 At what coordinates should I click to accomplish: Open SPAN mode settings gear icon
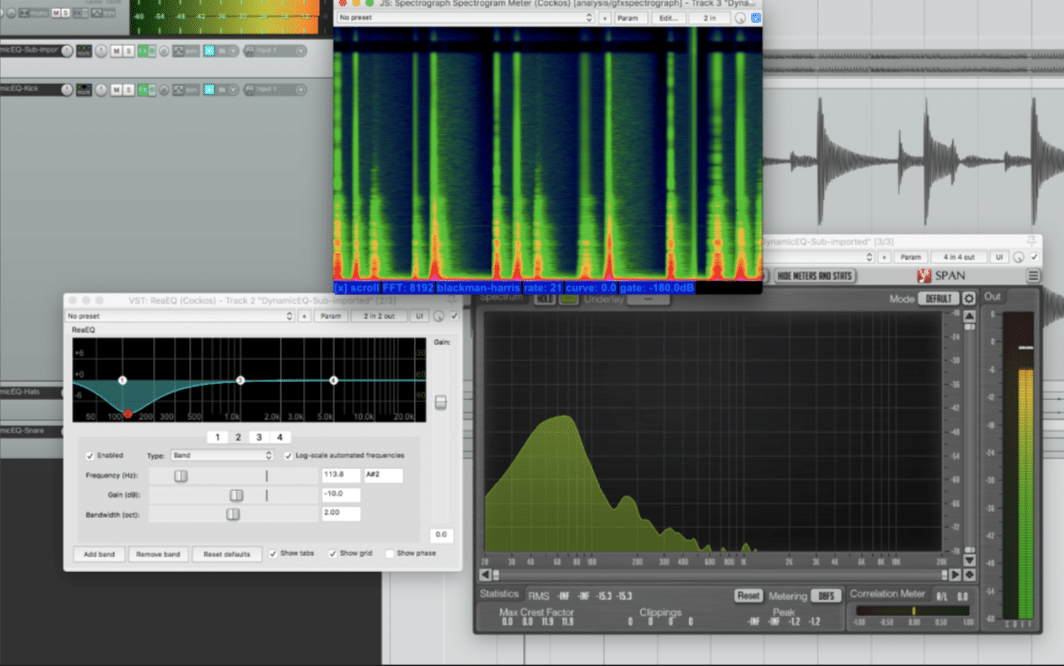(968, 299)
